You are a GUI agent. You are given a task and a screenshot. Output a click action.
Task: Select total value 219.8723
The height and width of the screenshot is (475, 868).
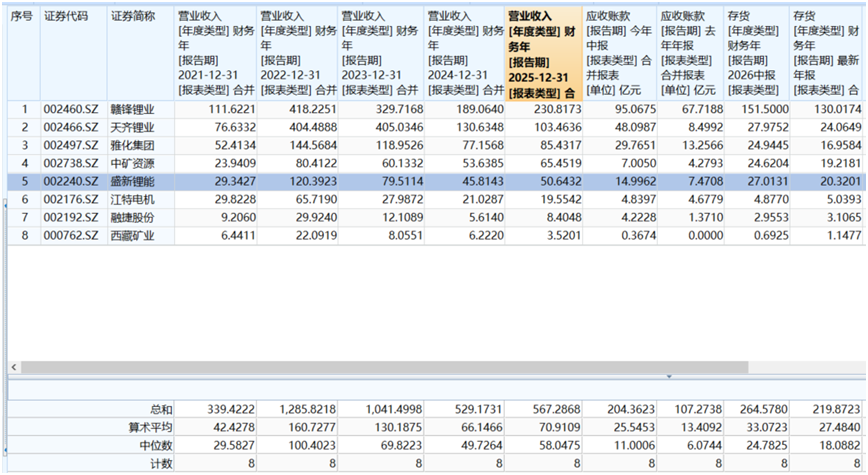(827, 410)
